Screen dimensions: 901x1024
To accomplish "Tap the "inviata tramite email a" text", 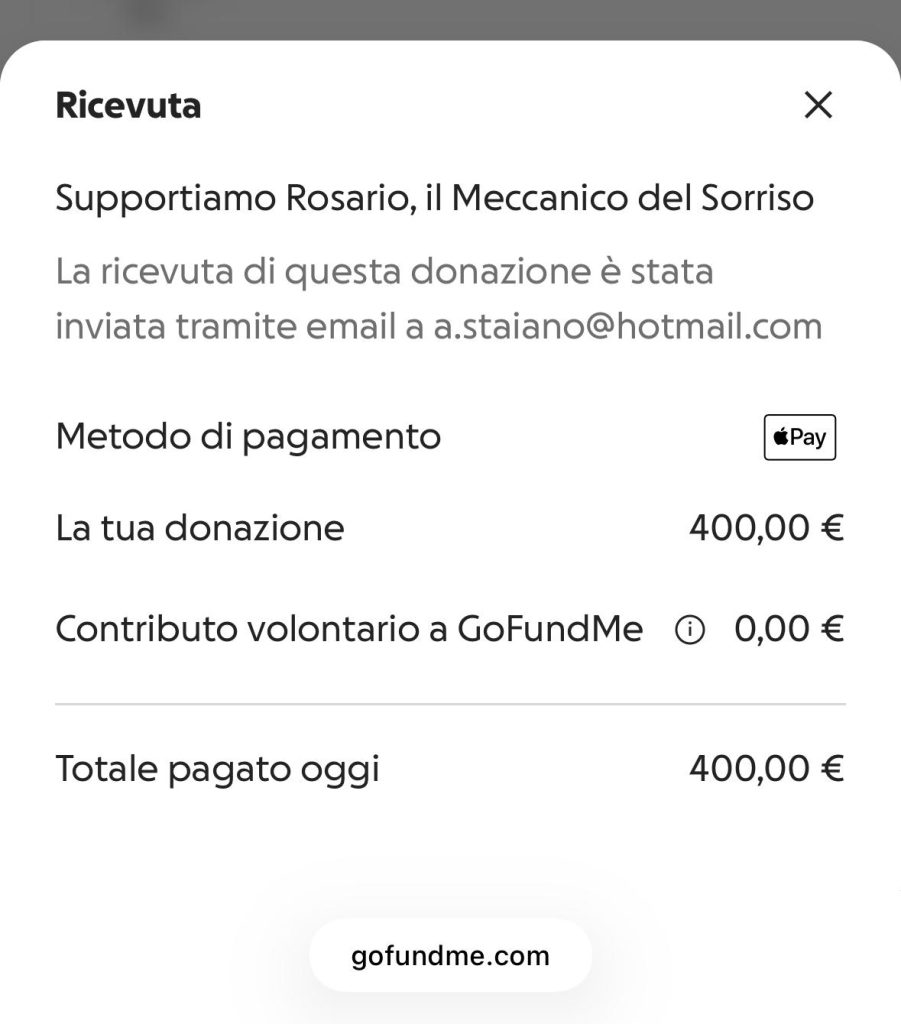I will tap(240, 327).
